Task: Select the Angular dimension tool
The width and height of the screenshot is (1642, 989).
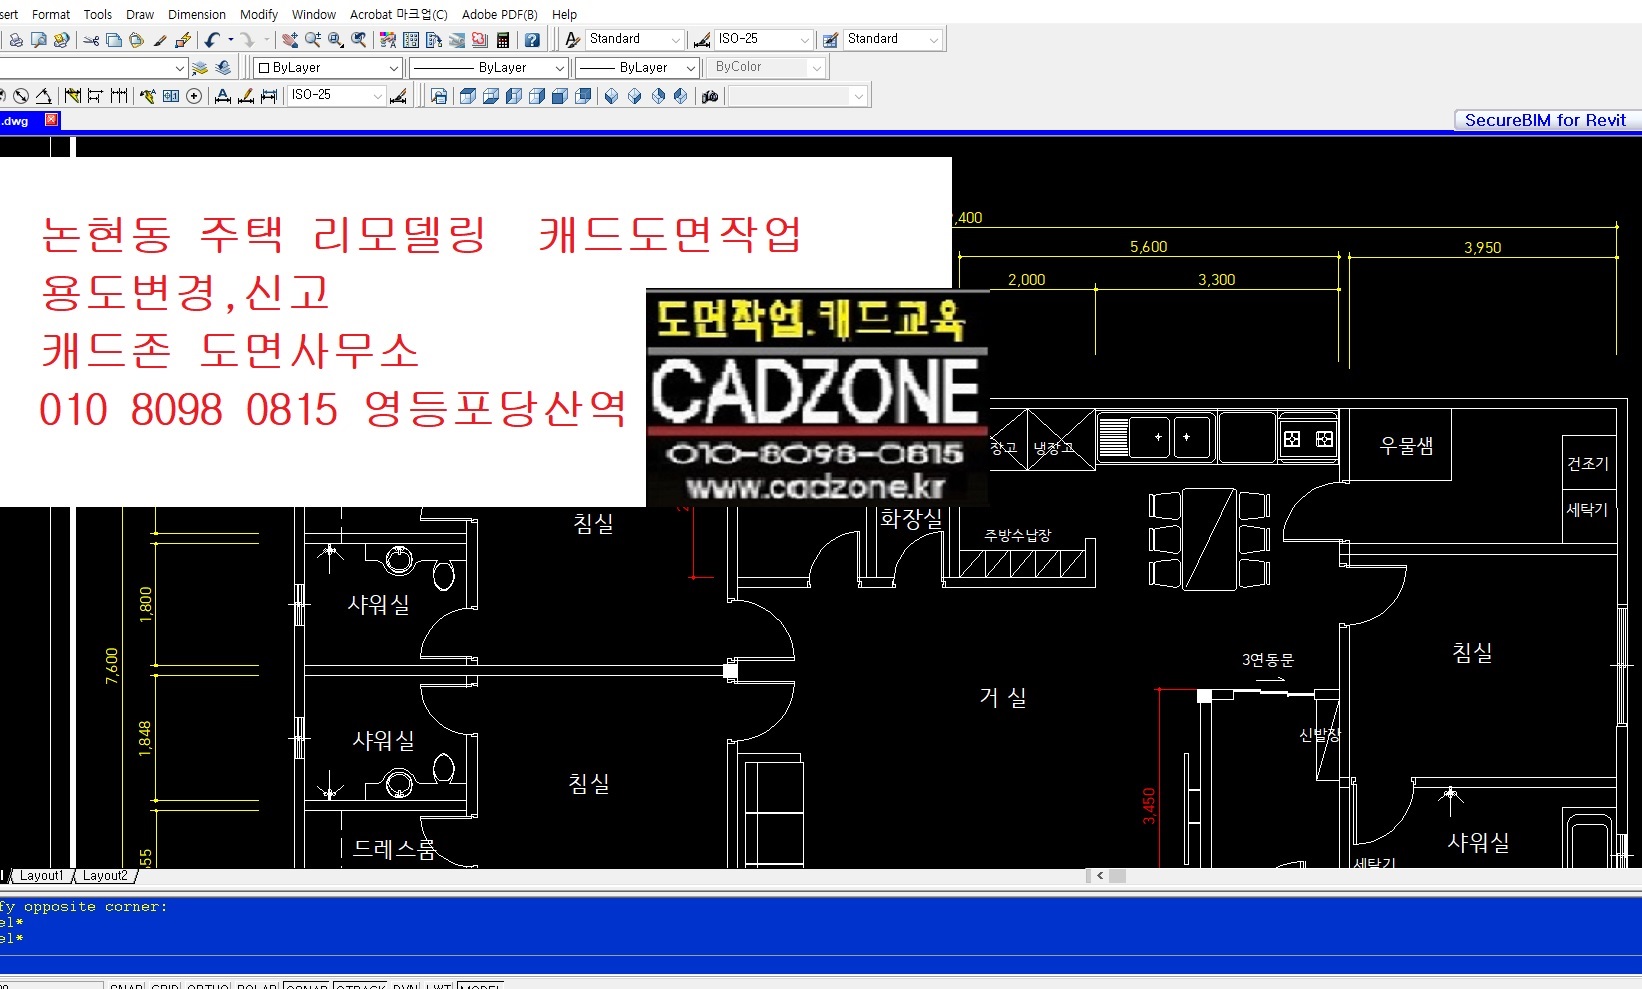Action: click(44, 96)
